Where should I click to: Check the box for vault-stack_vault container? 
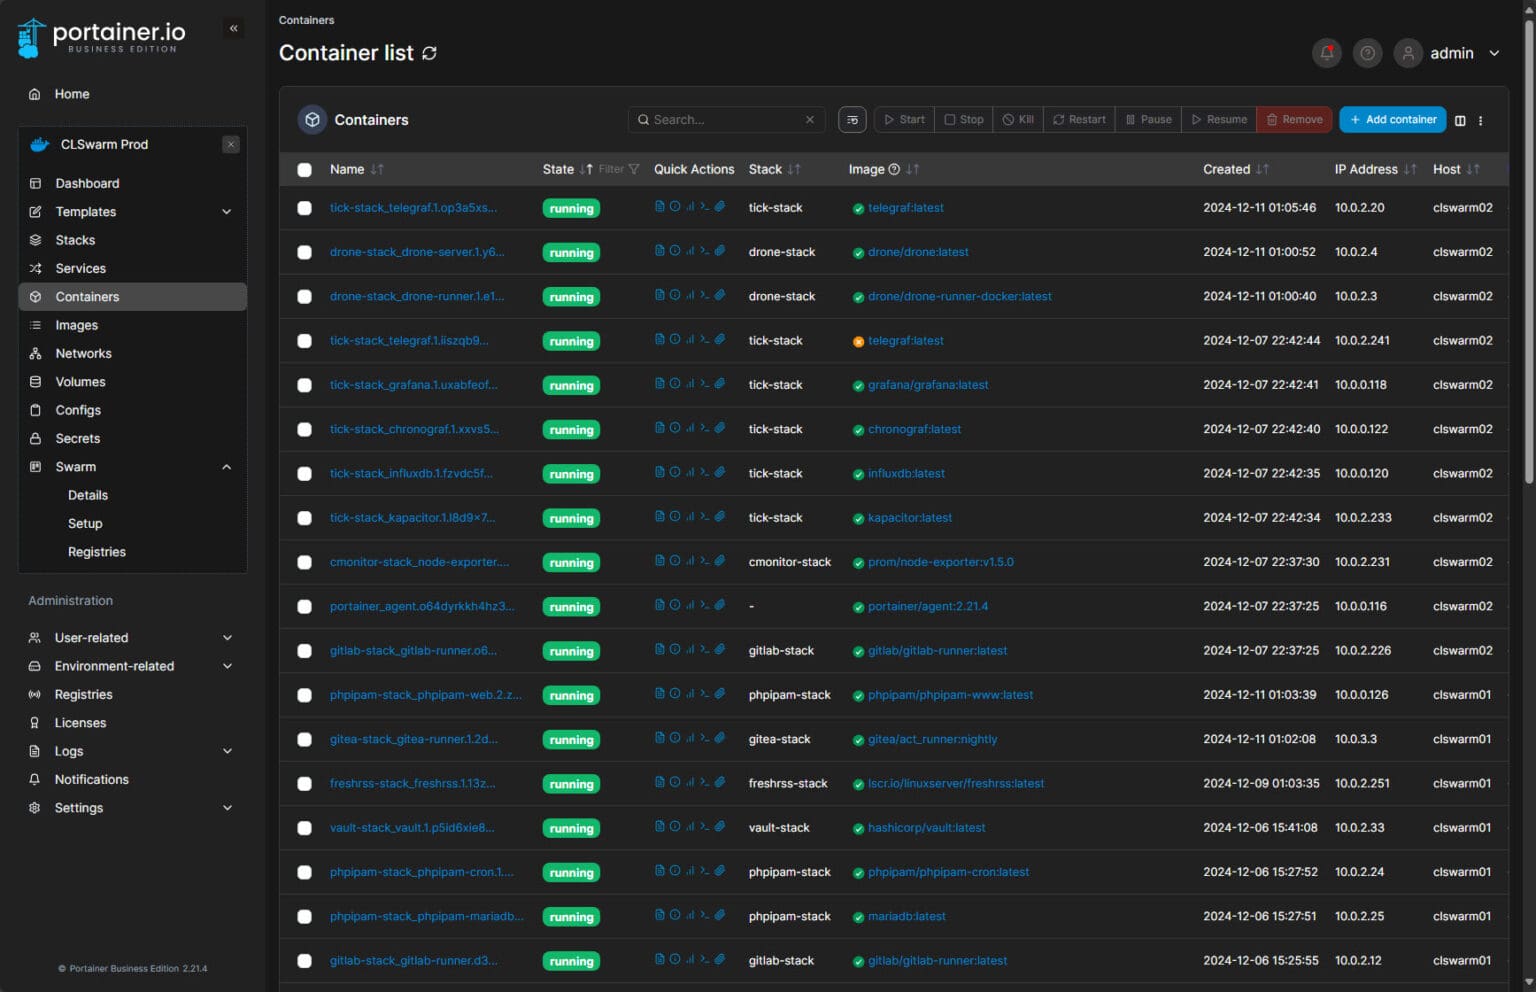pyautogui.click(x=304, y=828)
